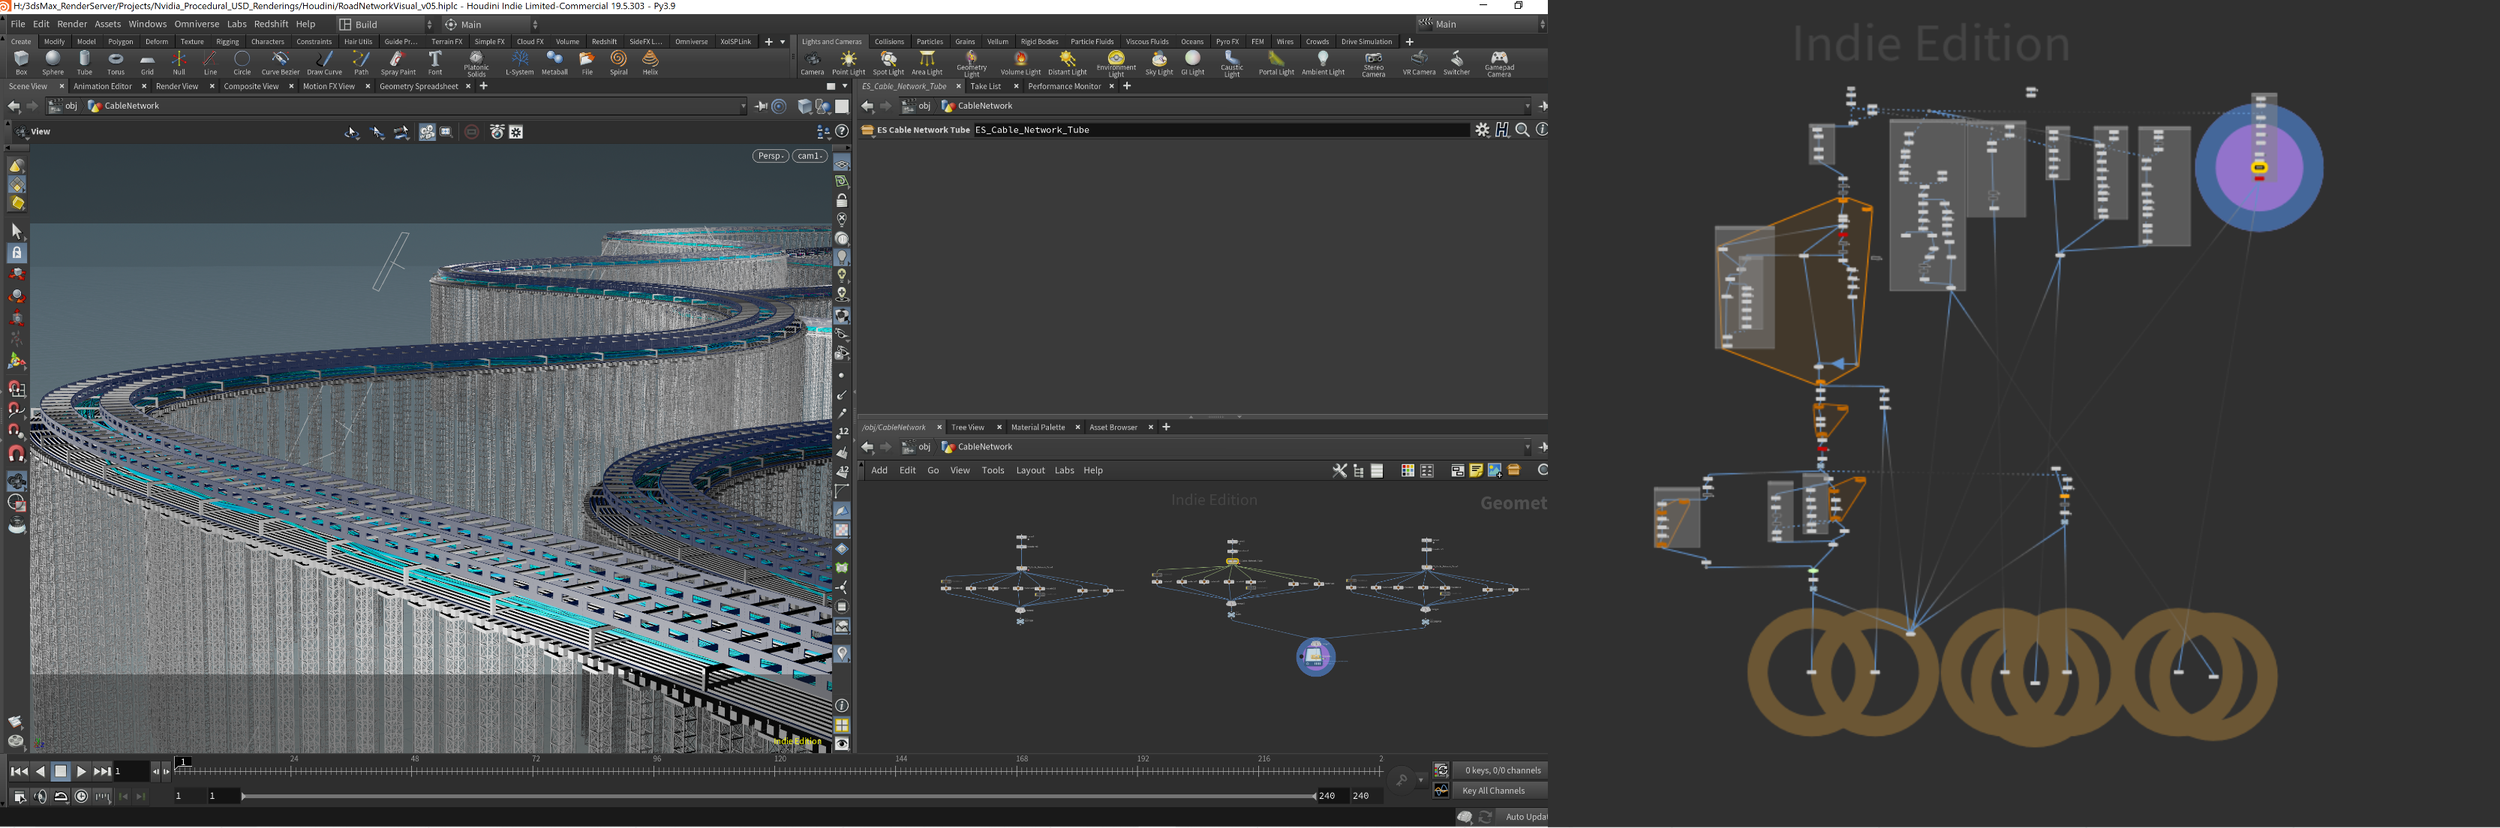Open parameter gear menu for ES_Cable_Network_Tube
This screenshot has height=828, width=2500.
pyautogui.click(x=1482, y=130)
